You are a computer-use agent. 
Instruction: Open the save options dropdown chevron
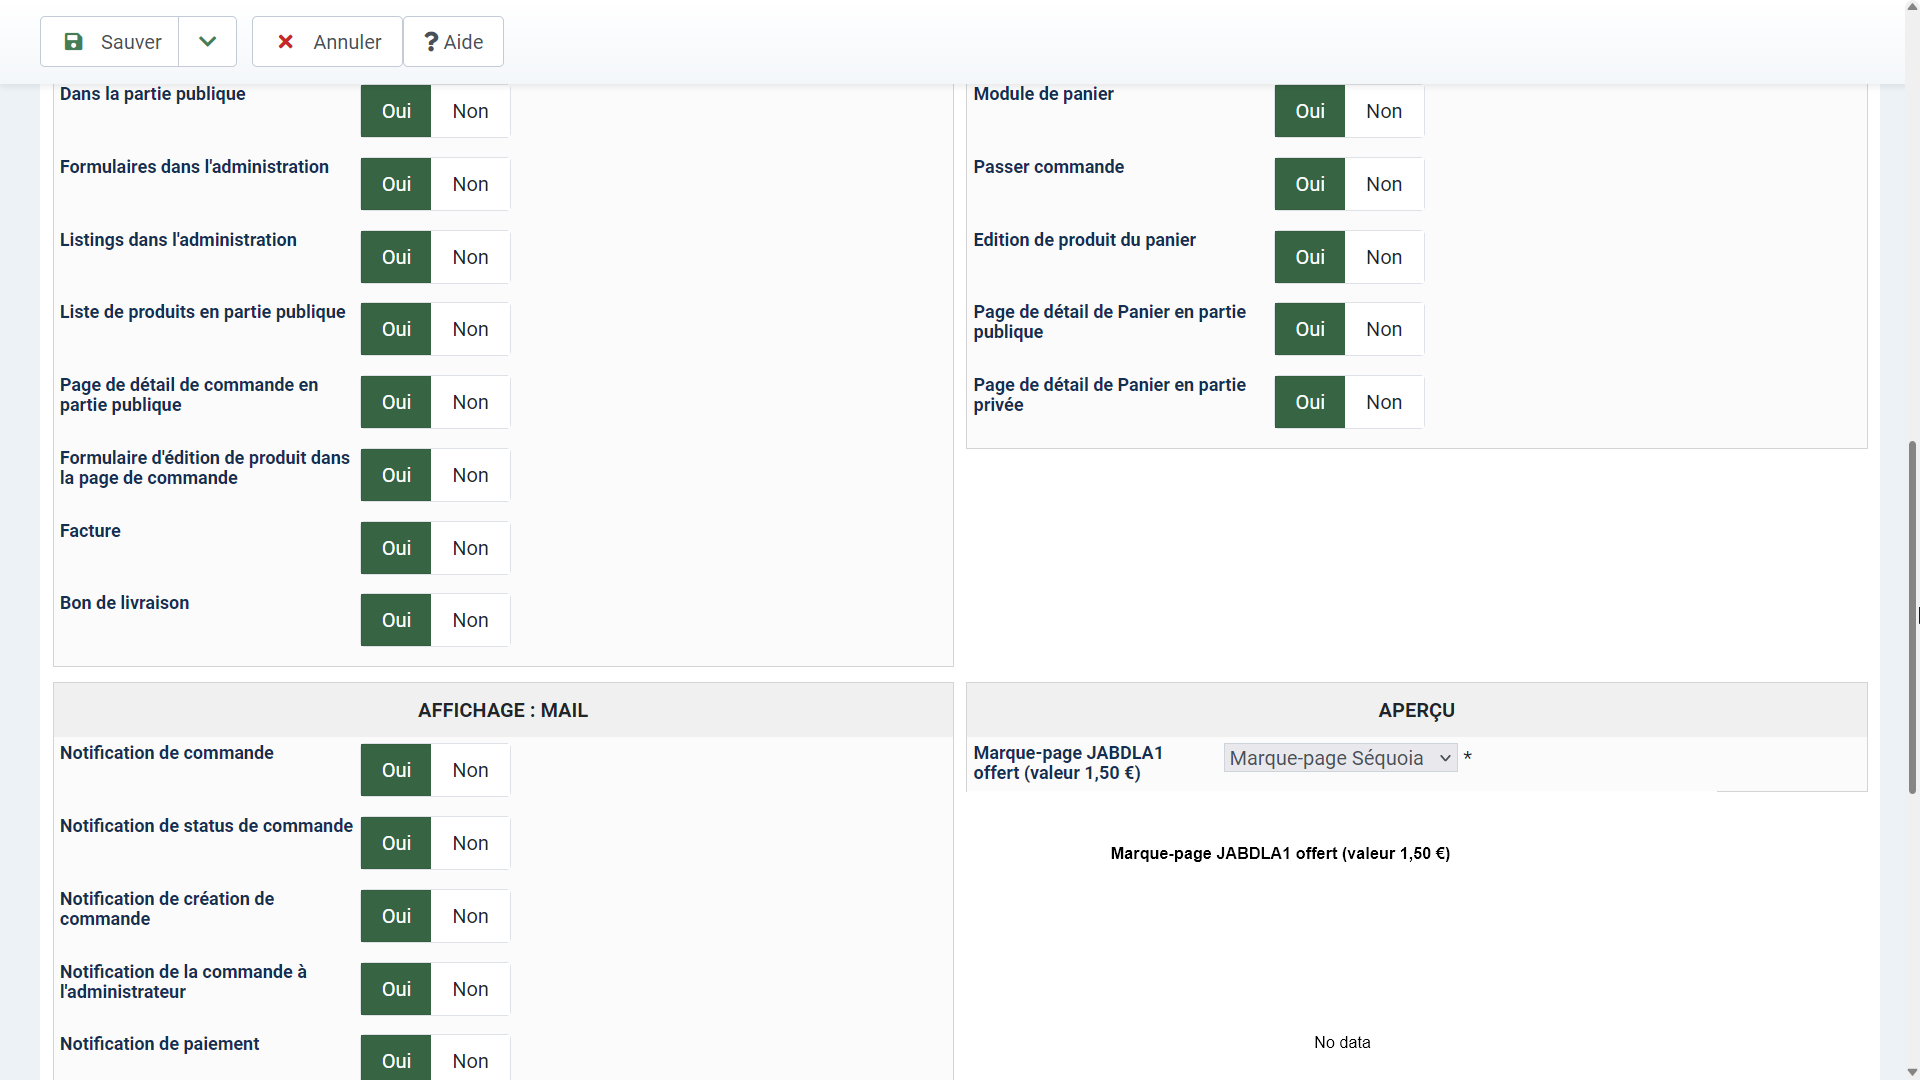[x=207, y=42]
